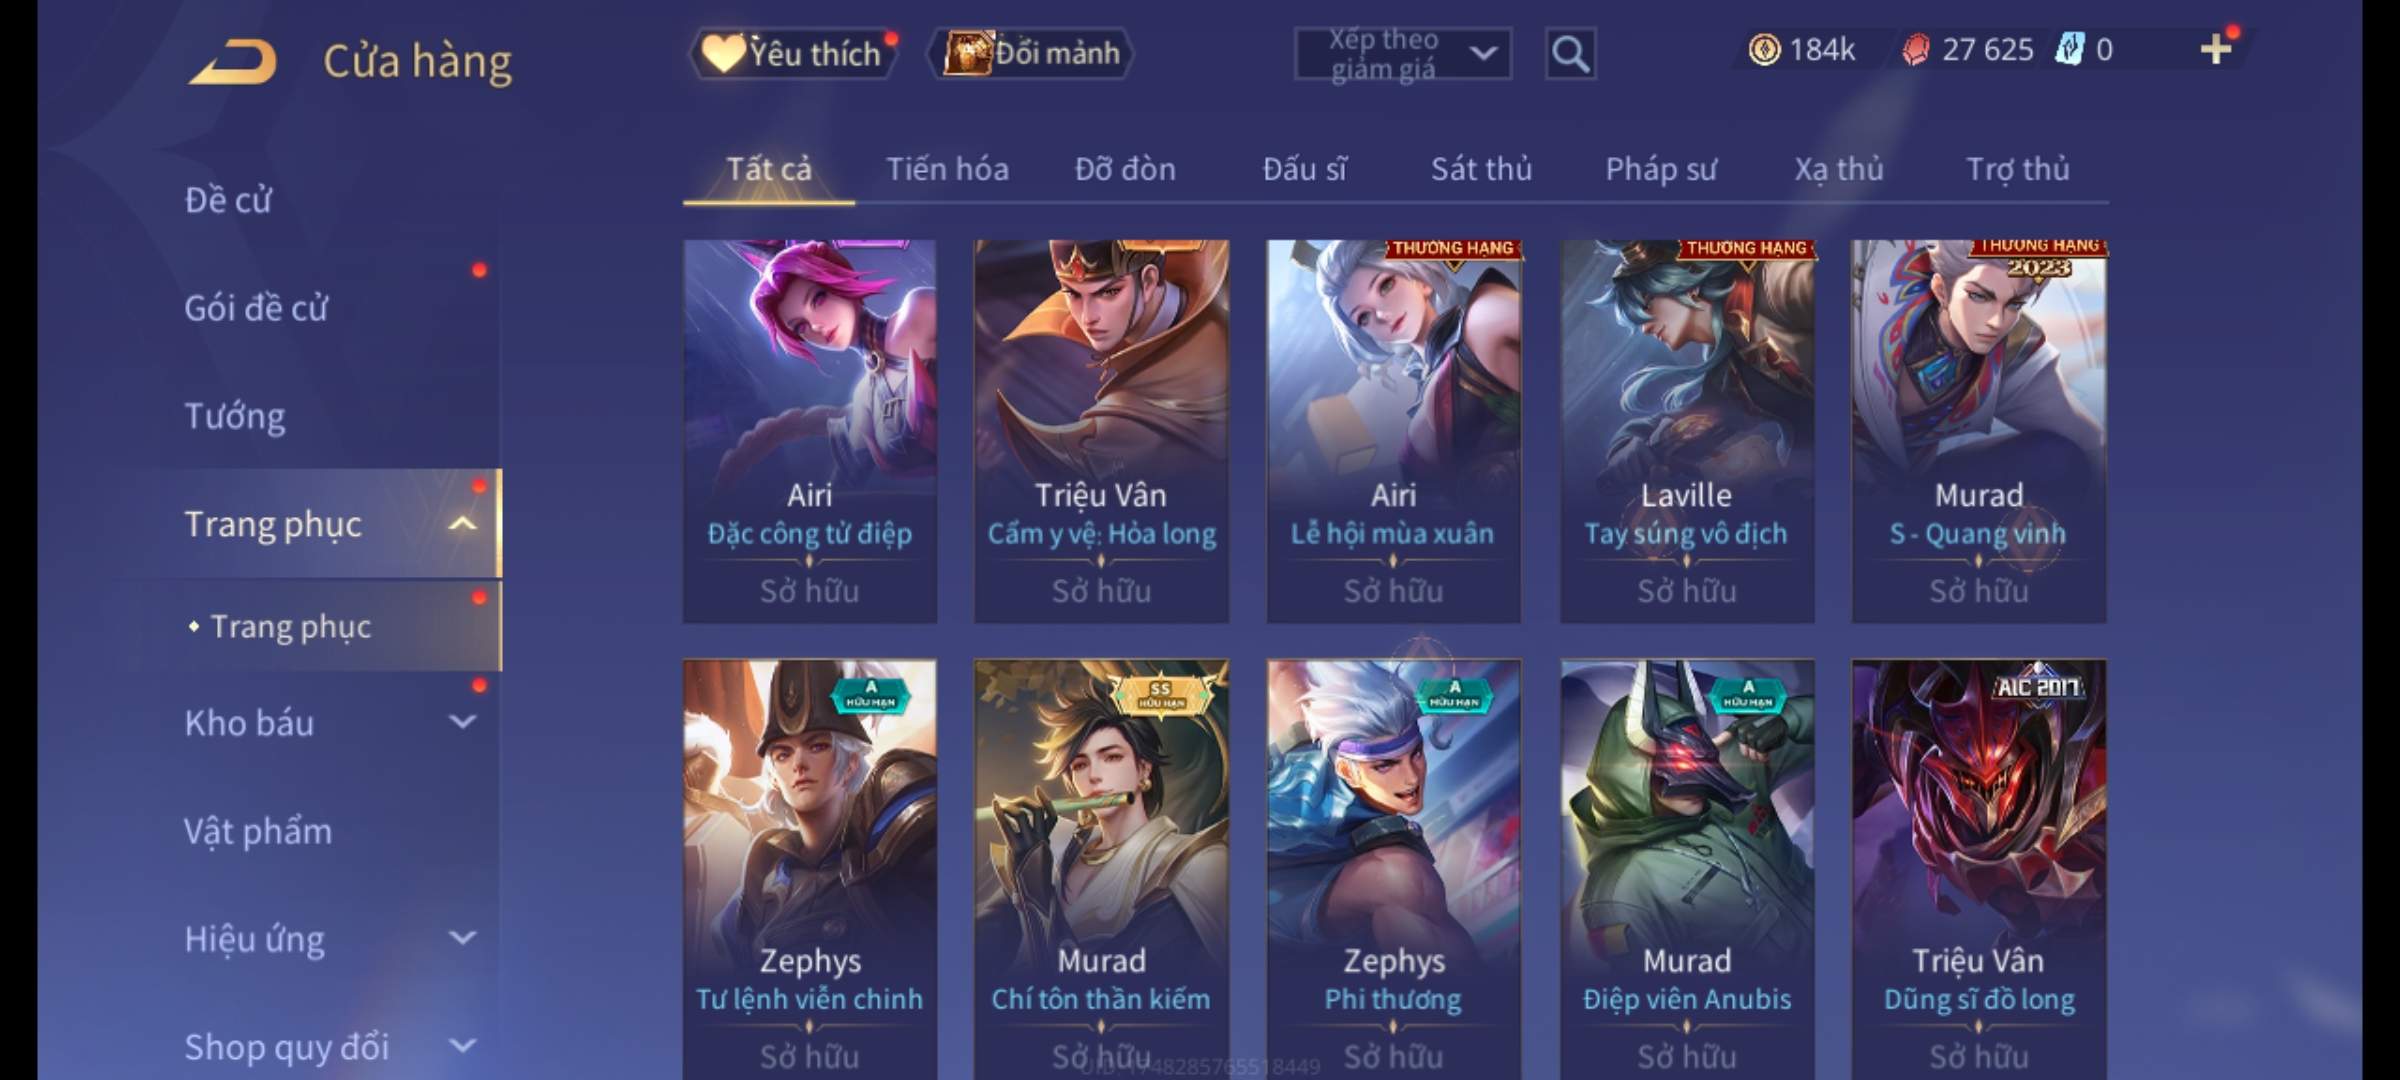This screenshot has height=1080, width=2400.
Task: Open the Yêu thích heart favorites
Action: pyautogui.click(x=791, y=53)
